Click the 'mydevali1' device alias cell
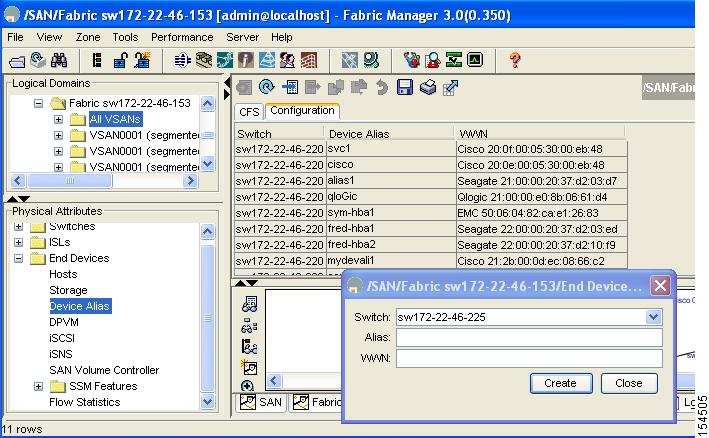Image resolution: width=709 pixels, height=438 pixels. pos(391,261)
